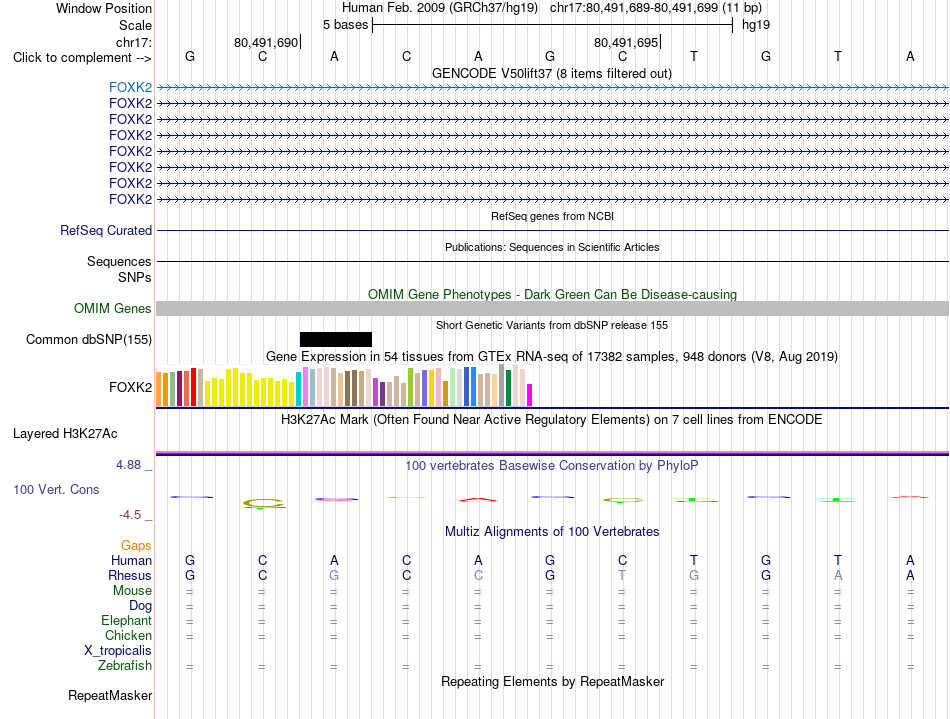Click the '5 bases' scale bar label

pyautogui.click(x=345, y=25)
